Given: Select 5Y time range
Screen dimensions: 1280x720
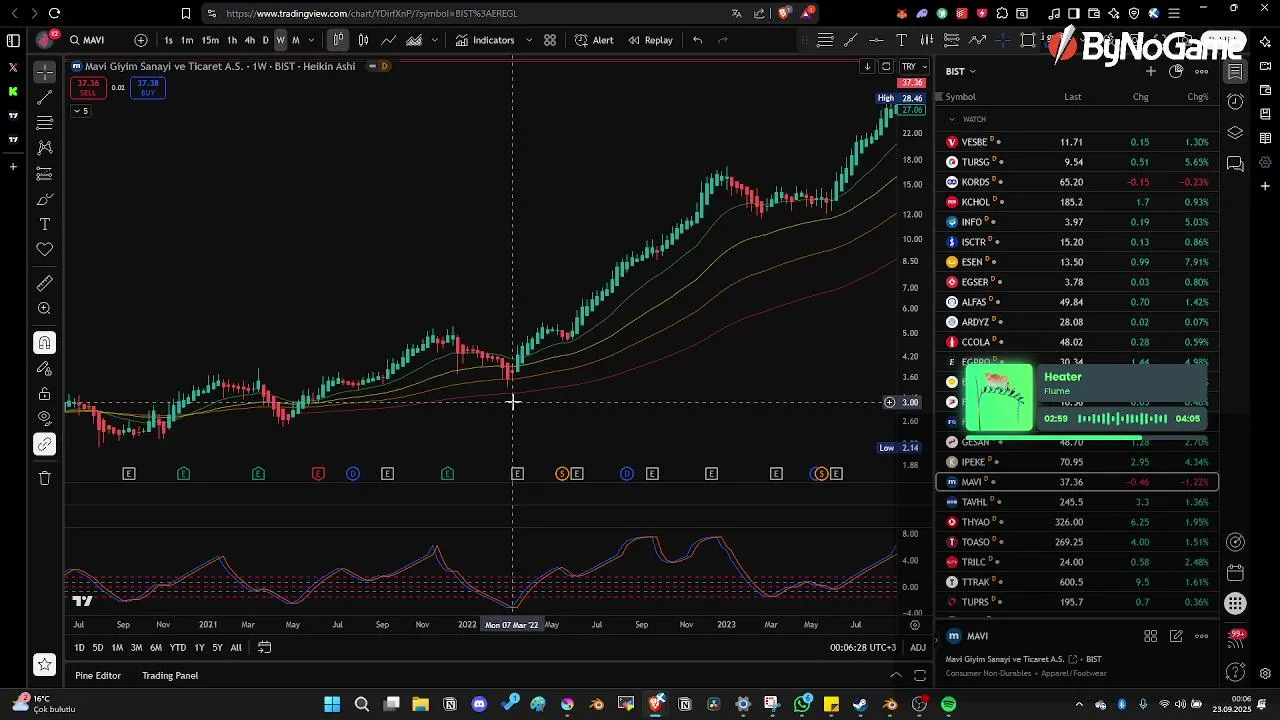Looking at the screenshot, I should pyautogui.click(x=217, y=648).
